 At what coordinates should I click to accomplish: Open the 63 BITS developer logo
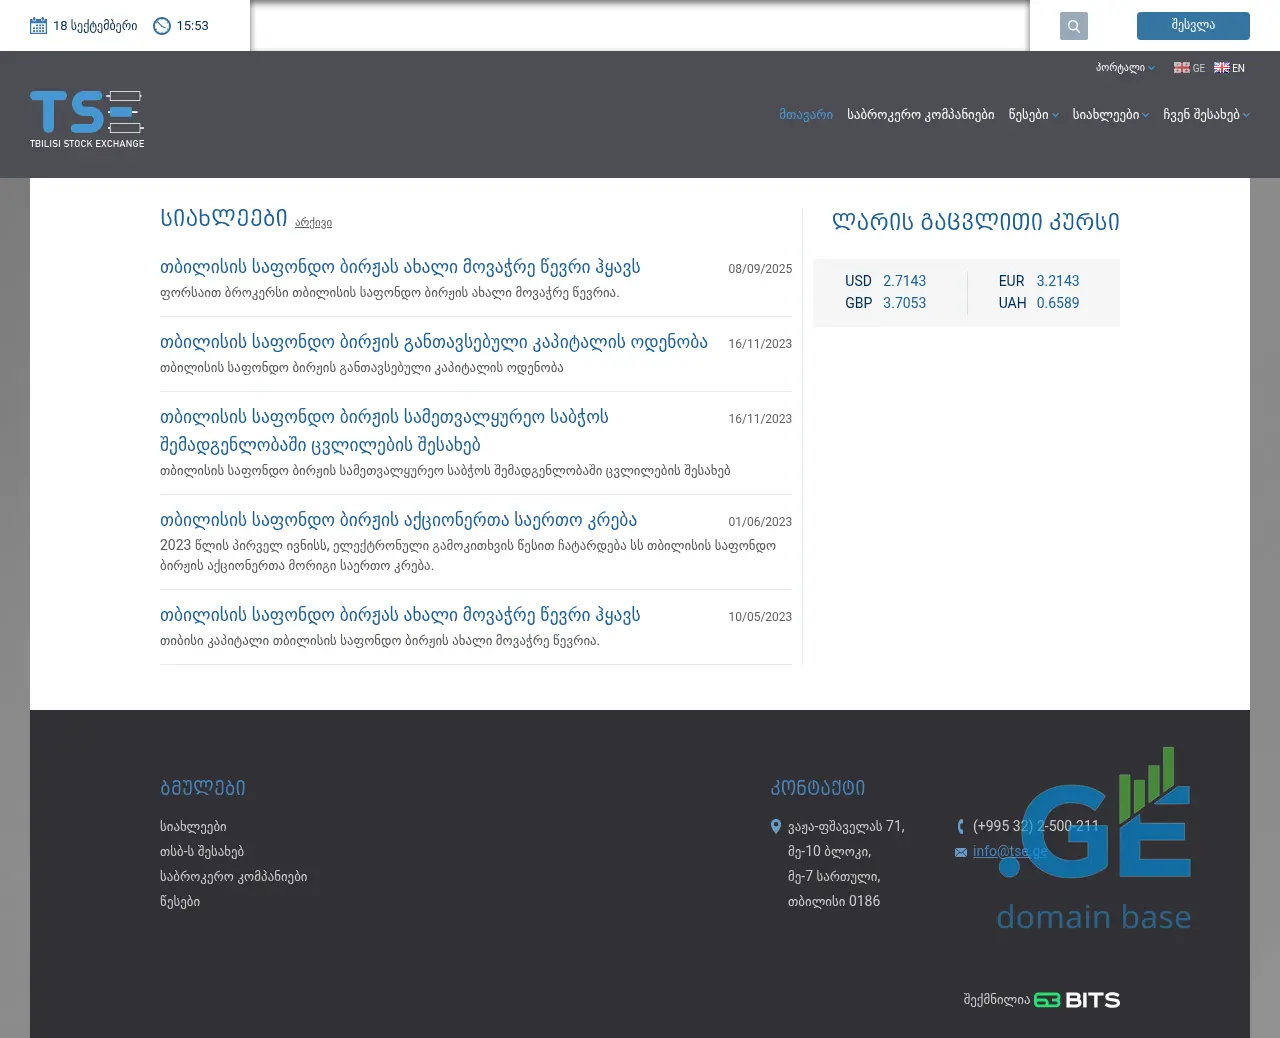[x=1076, y=1000]
